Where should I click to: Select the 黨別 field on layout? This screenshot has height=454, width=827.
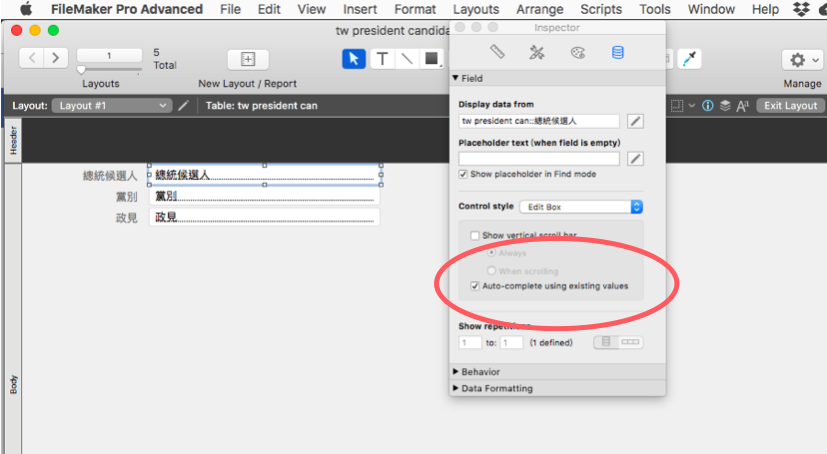tap(265, 196)
